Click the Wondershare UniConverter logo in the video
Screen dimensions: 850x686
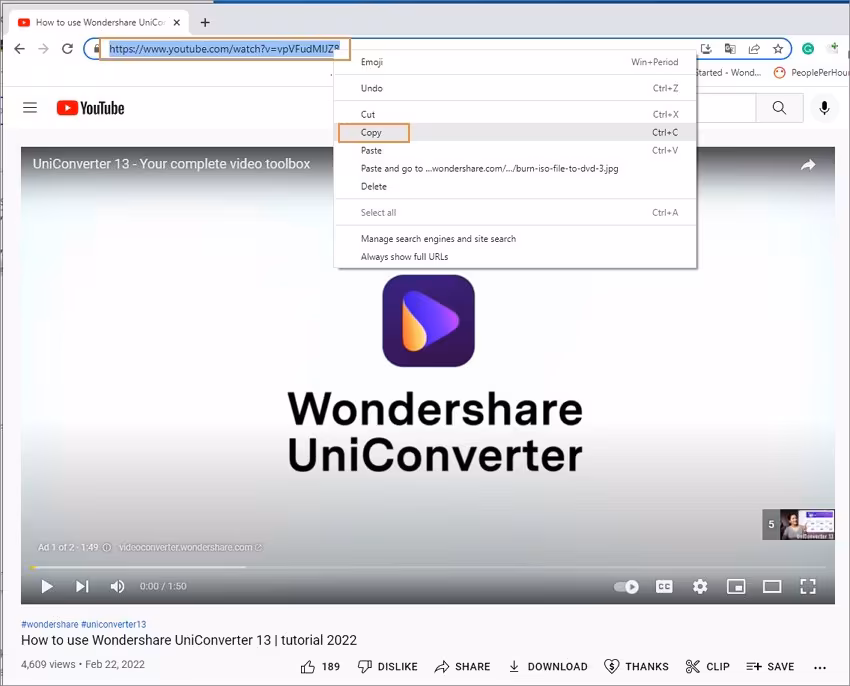(428, 320)
